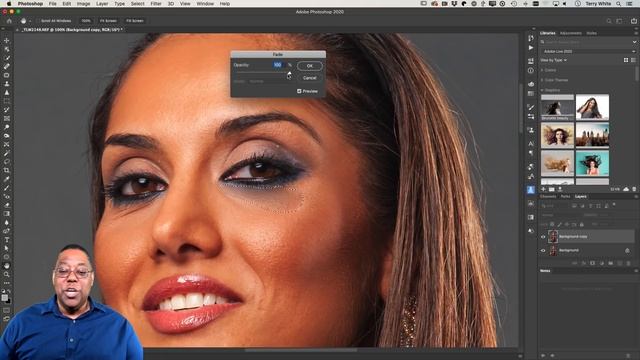Click the Libraries search field
Viewport: 640px width, 360px height.
(585, 42)
